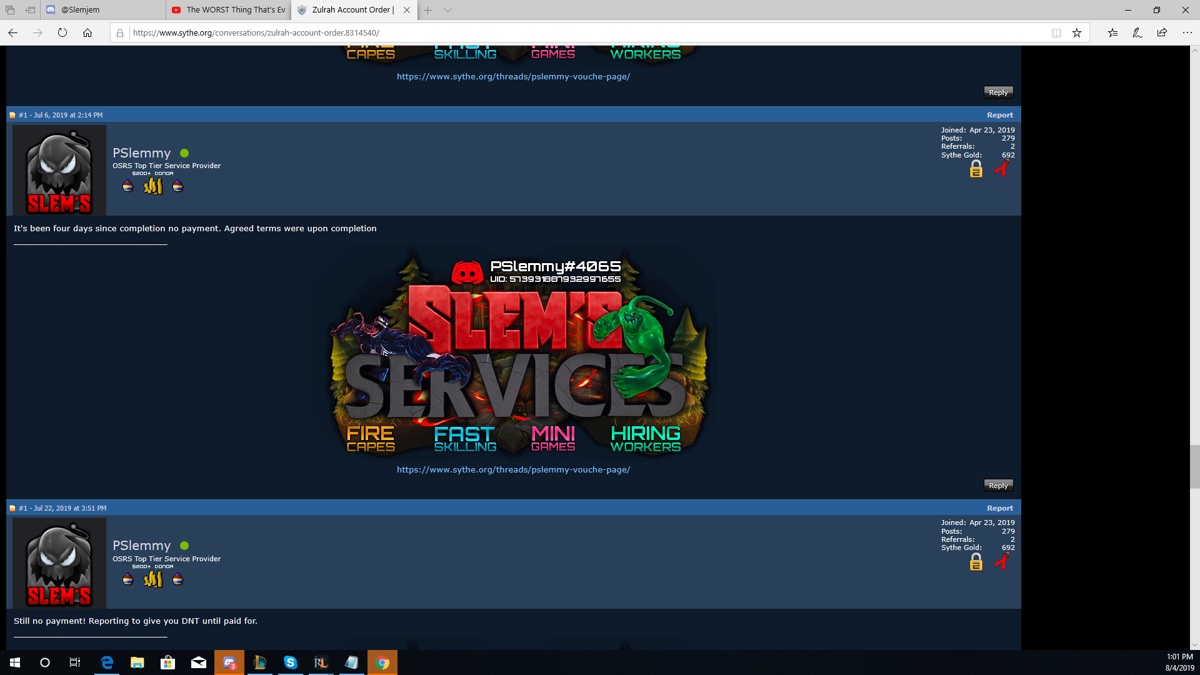The width and height of the screenshot is (1200, 675).
Task: Click the gold padlock icon in Jul 22 post
Action: 976,563
